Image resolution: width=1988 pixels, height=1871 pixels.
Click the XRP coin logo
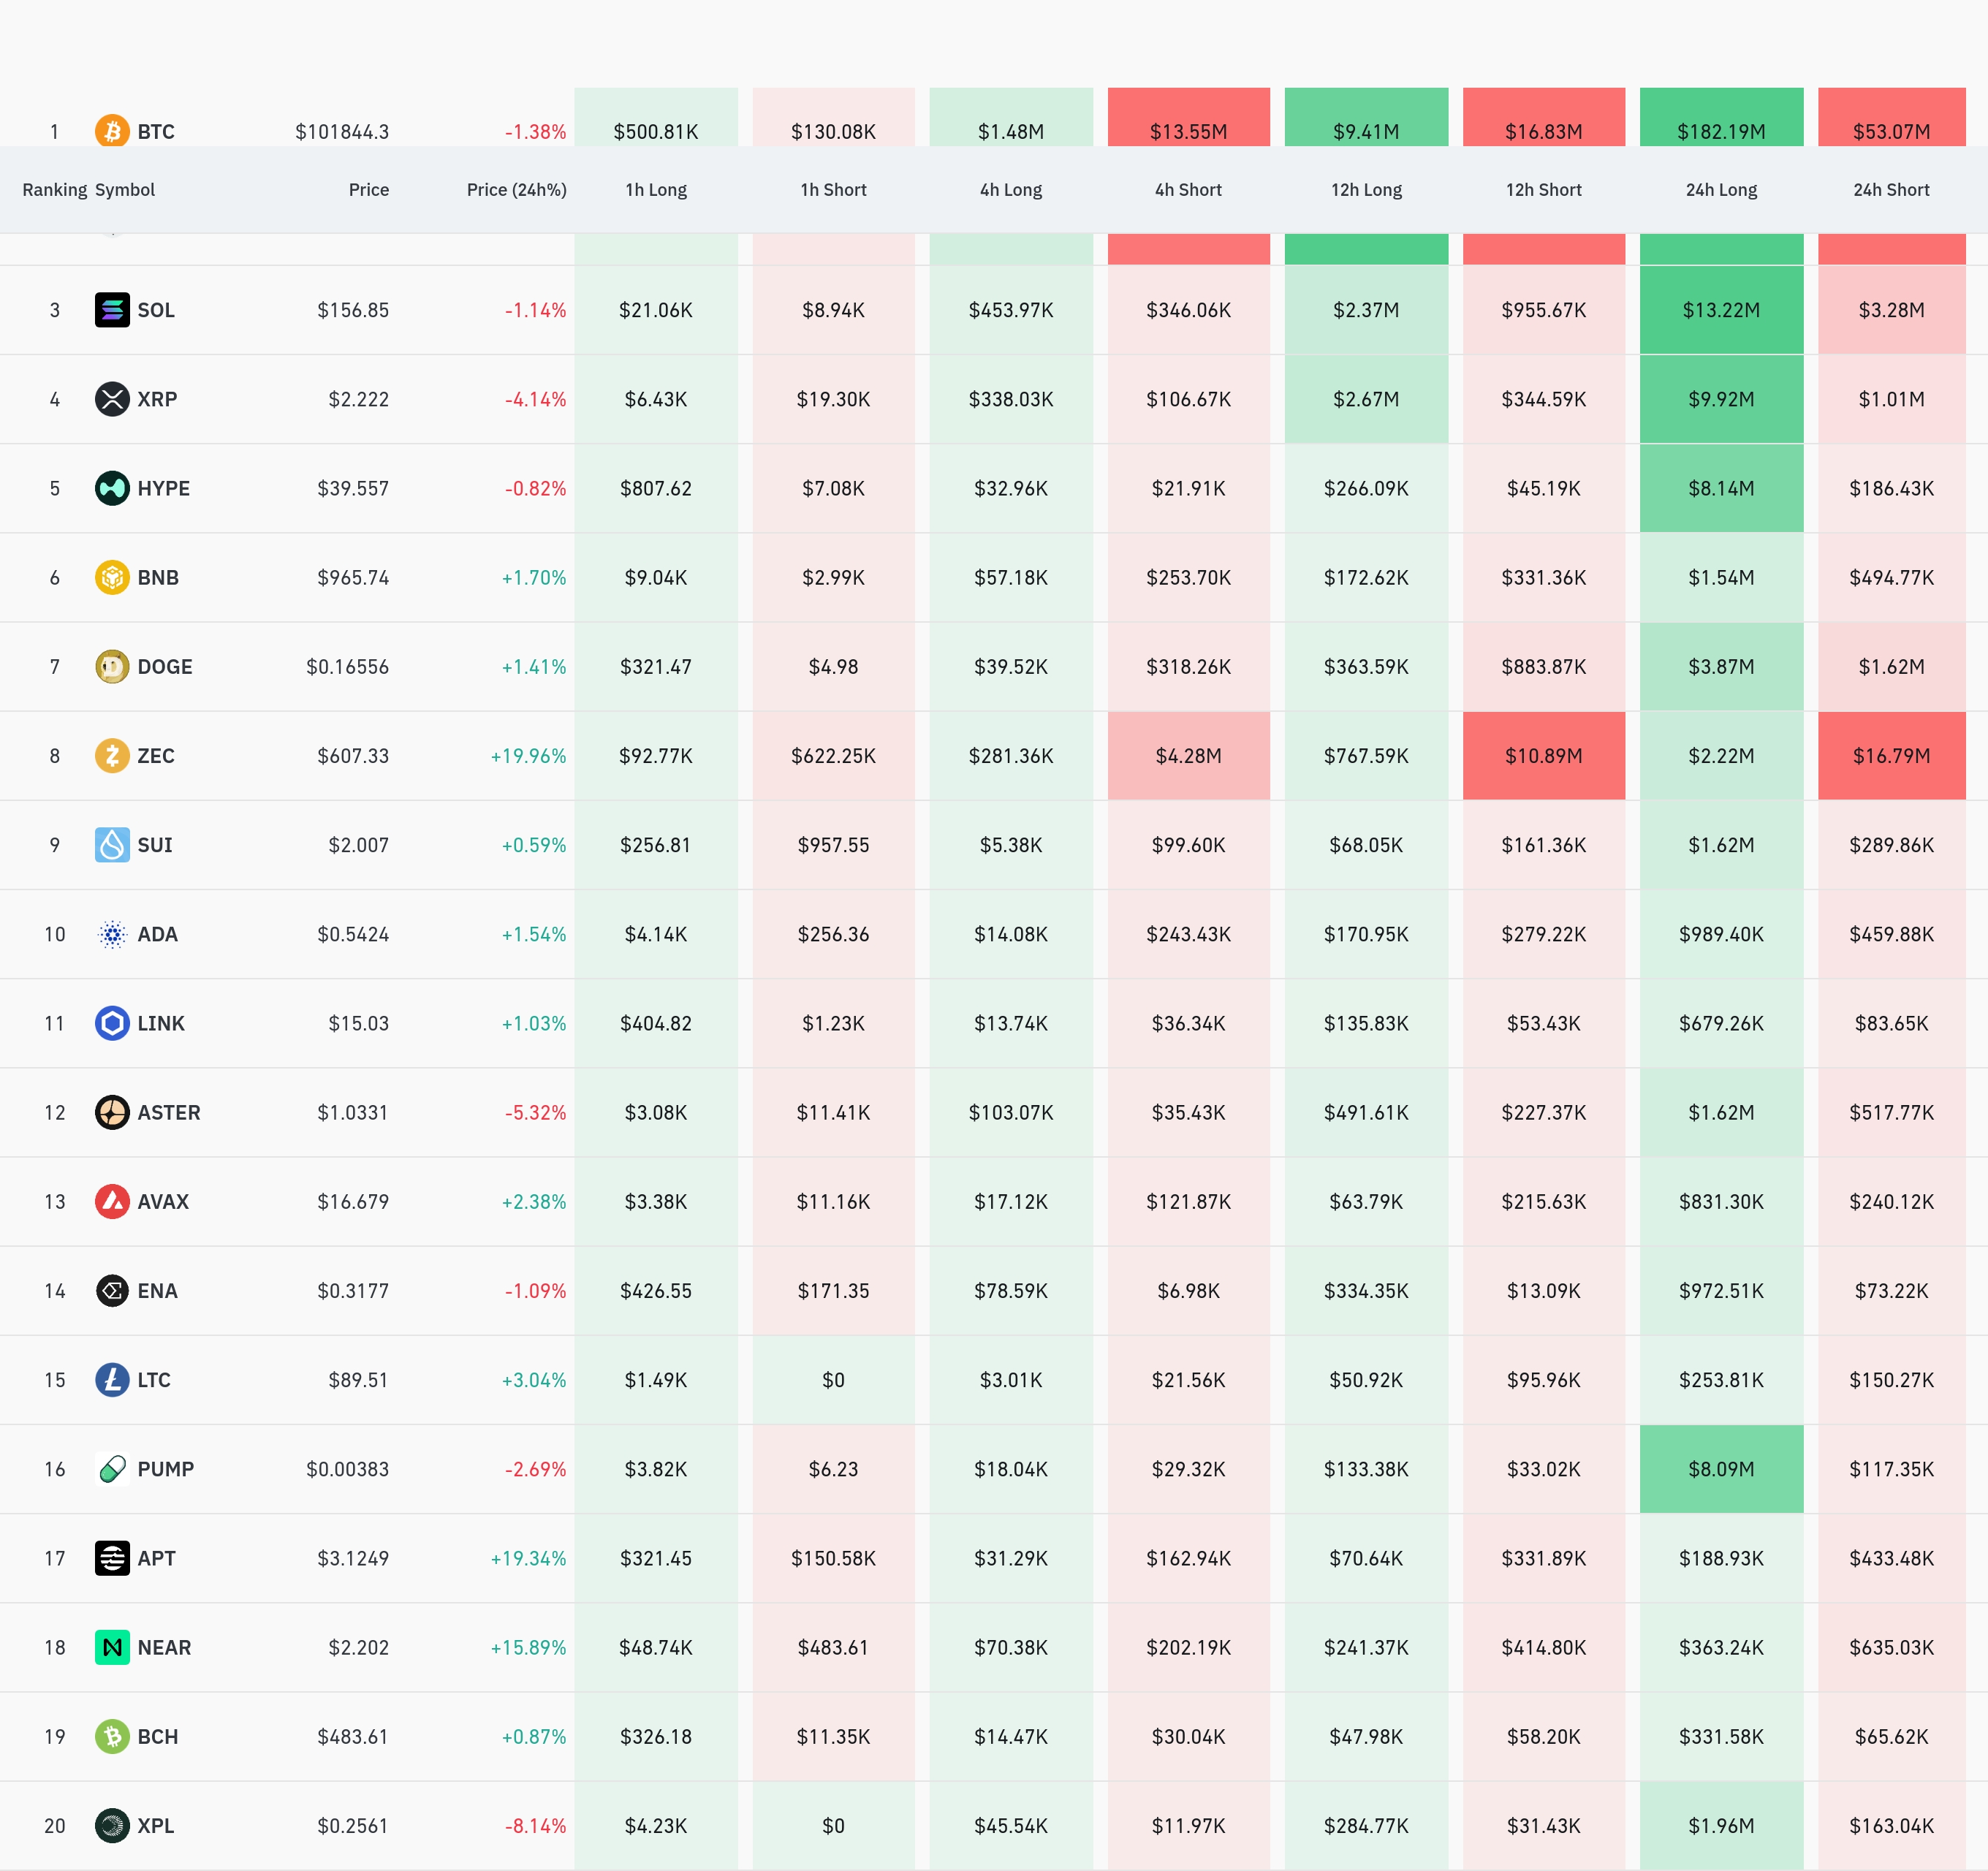(112, 399)
